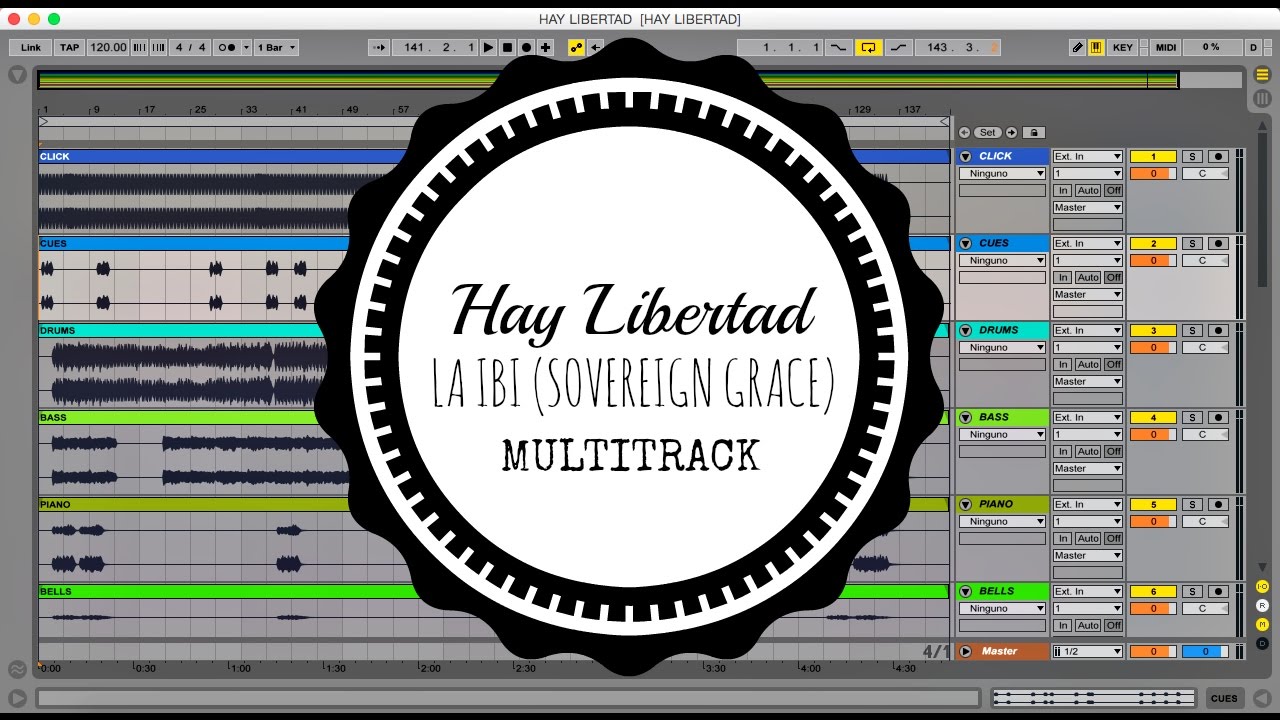Toggle the Returns section R button
The width and height of the screenshot is (1280, 720).
[x=1262, y=605]
